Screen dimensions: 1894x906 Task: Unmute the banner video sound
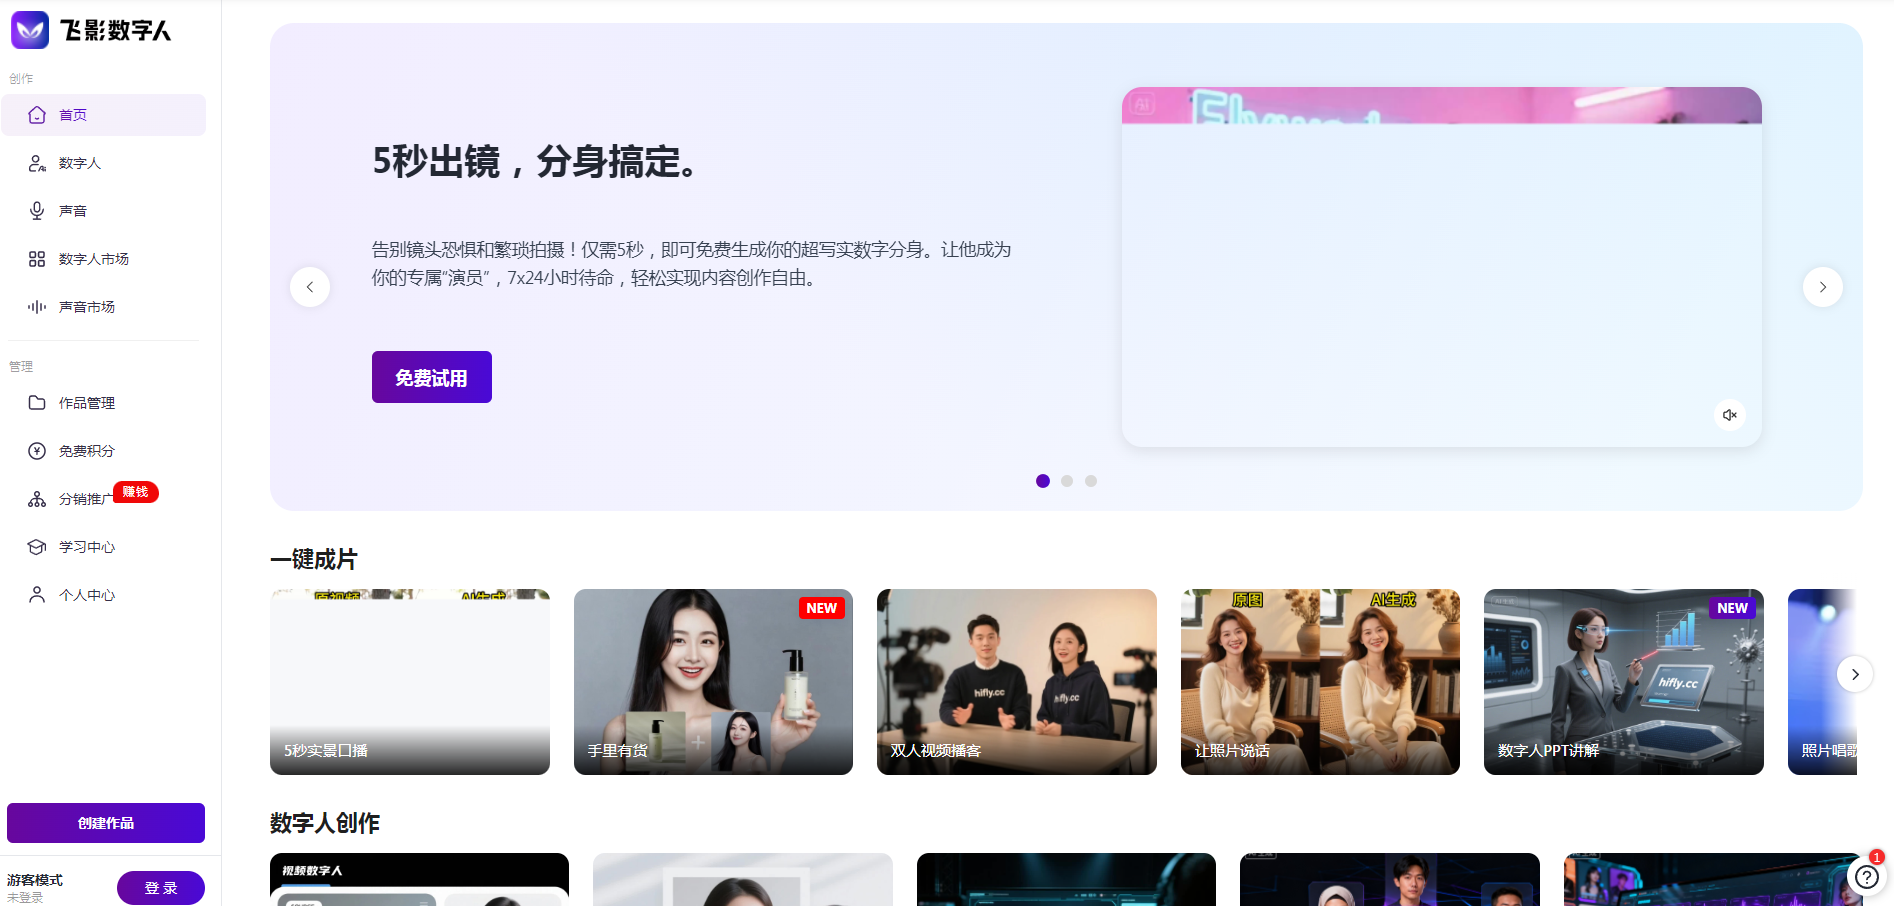coord(1729,415)
